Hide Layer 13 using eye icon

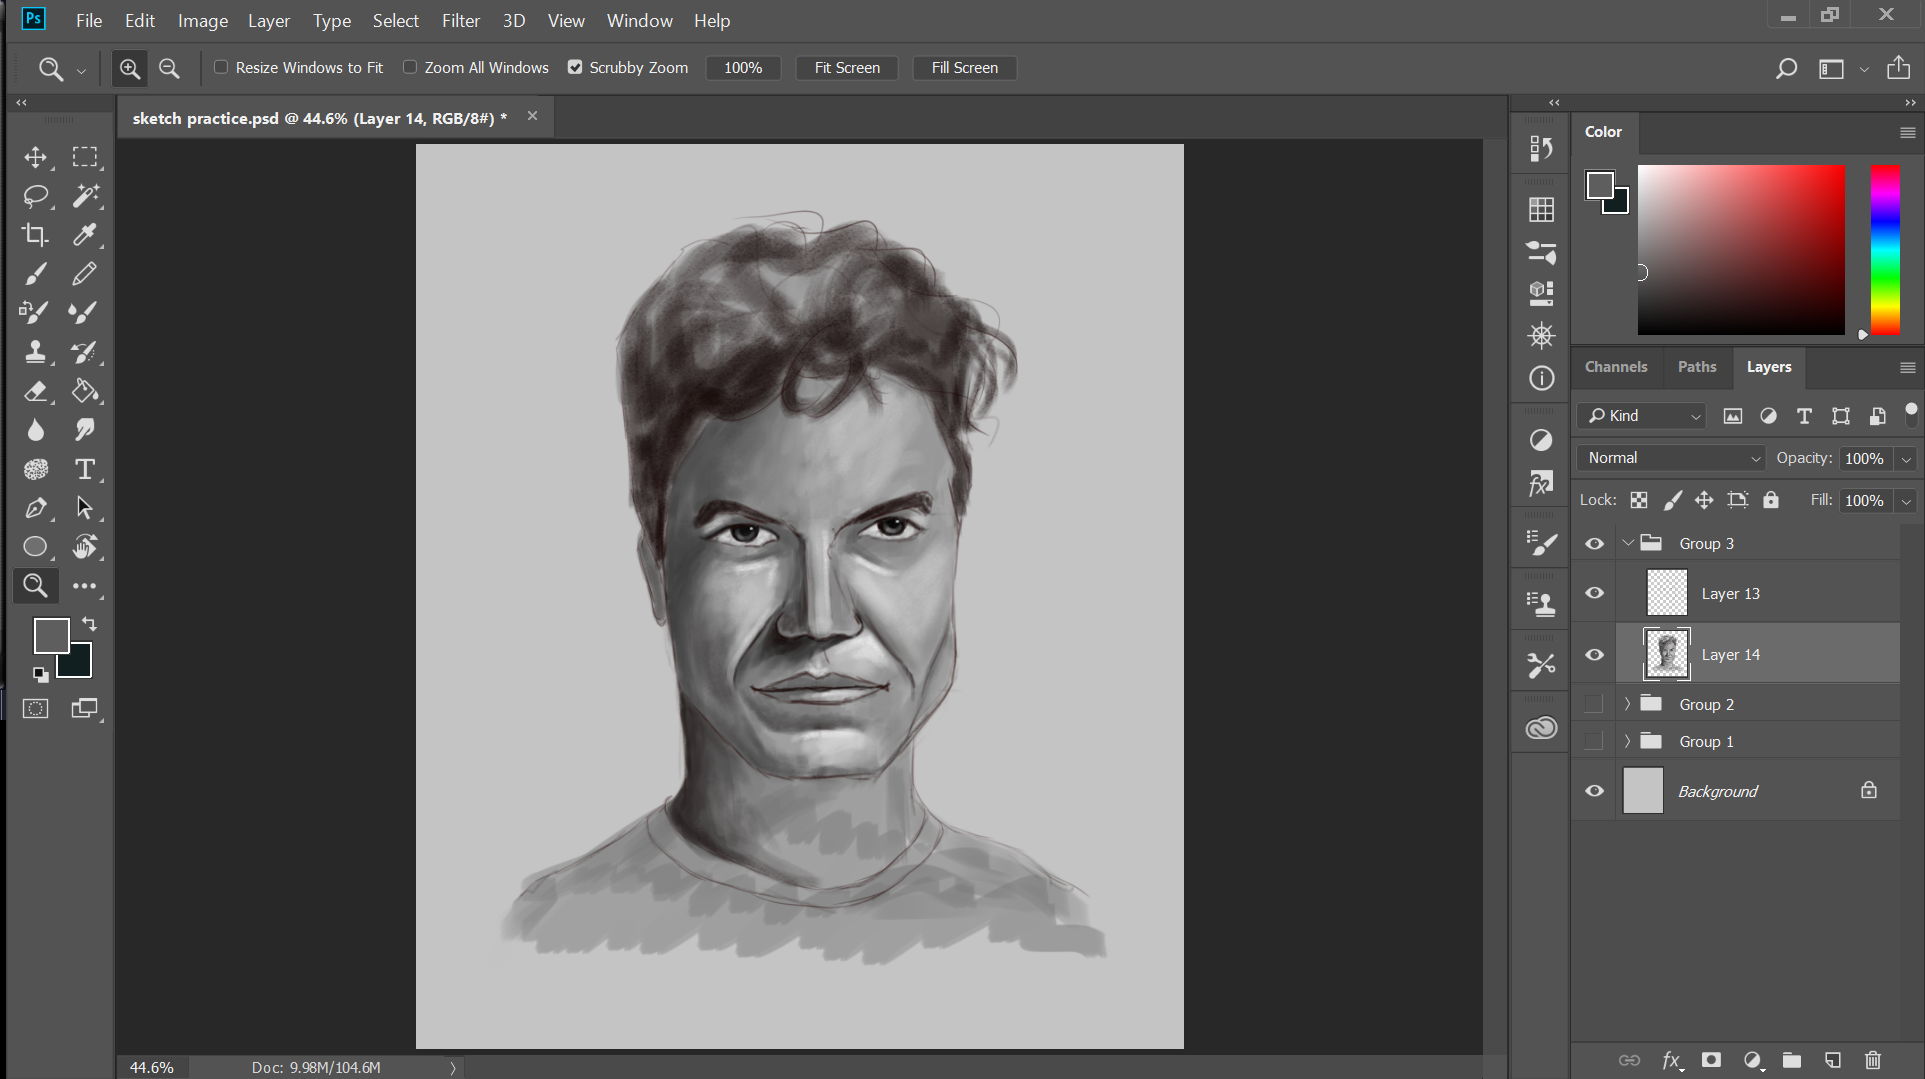[x=1594, y=593]
